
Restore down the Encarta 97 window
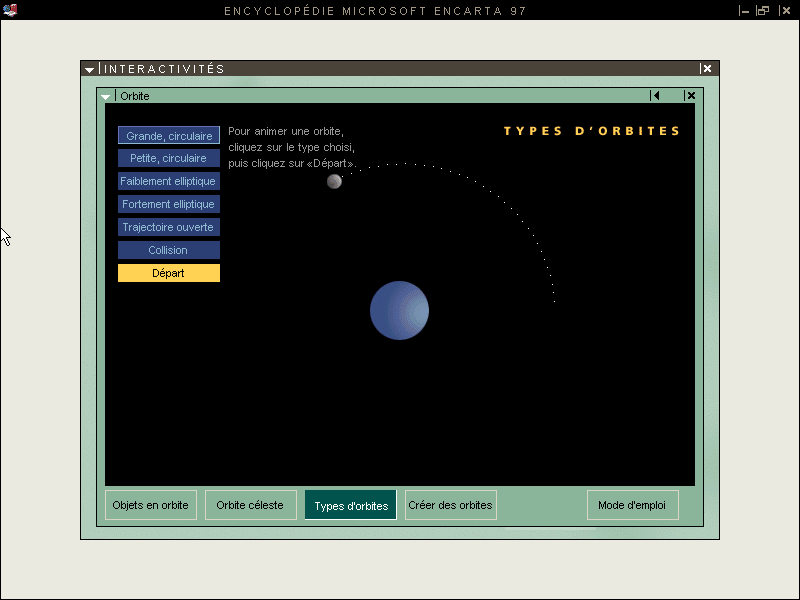point(763,11)
